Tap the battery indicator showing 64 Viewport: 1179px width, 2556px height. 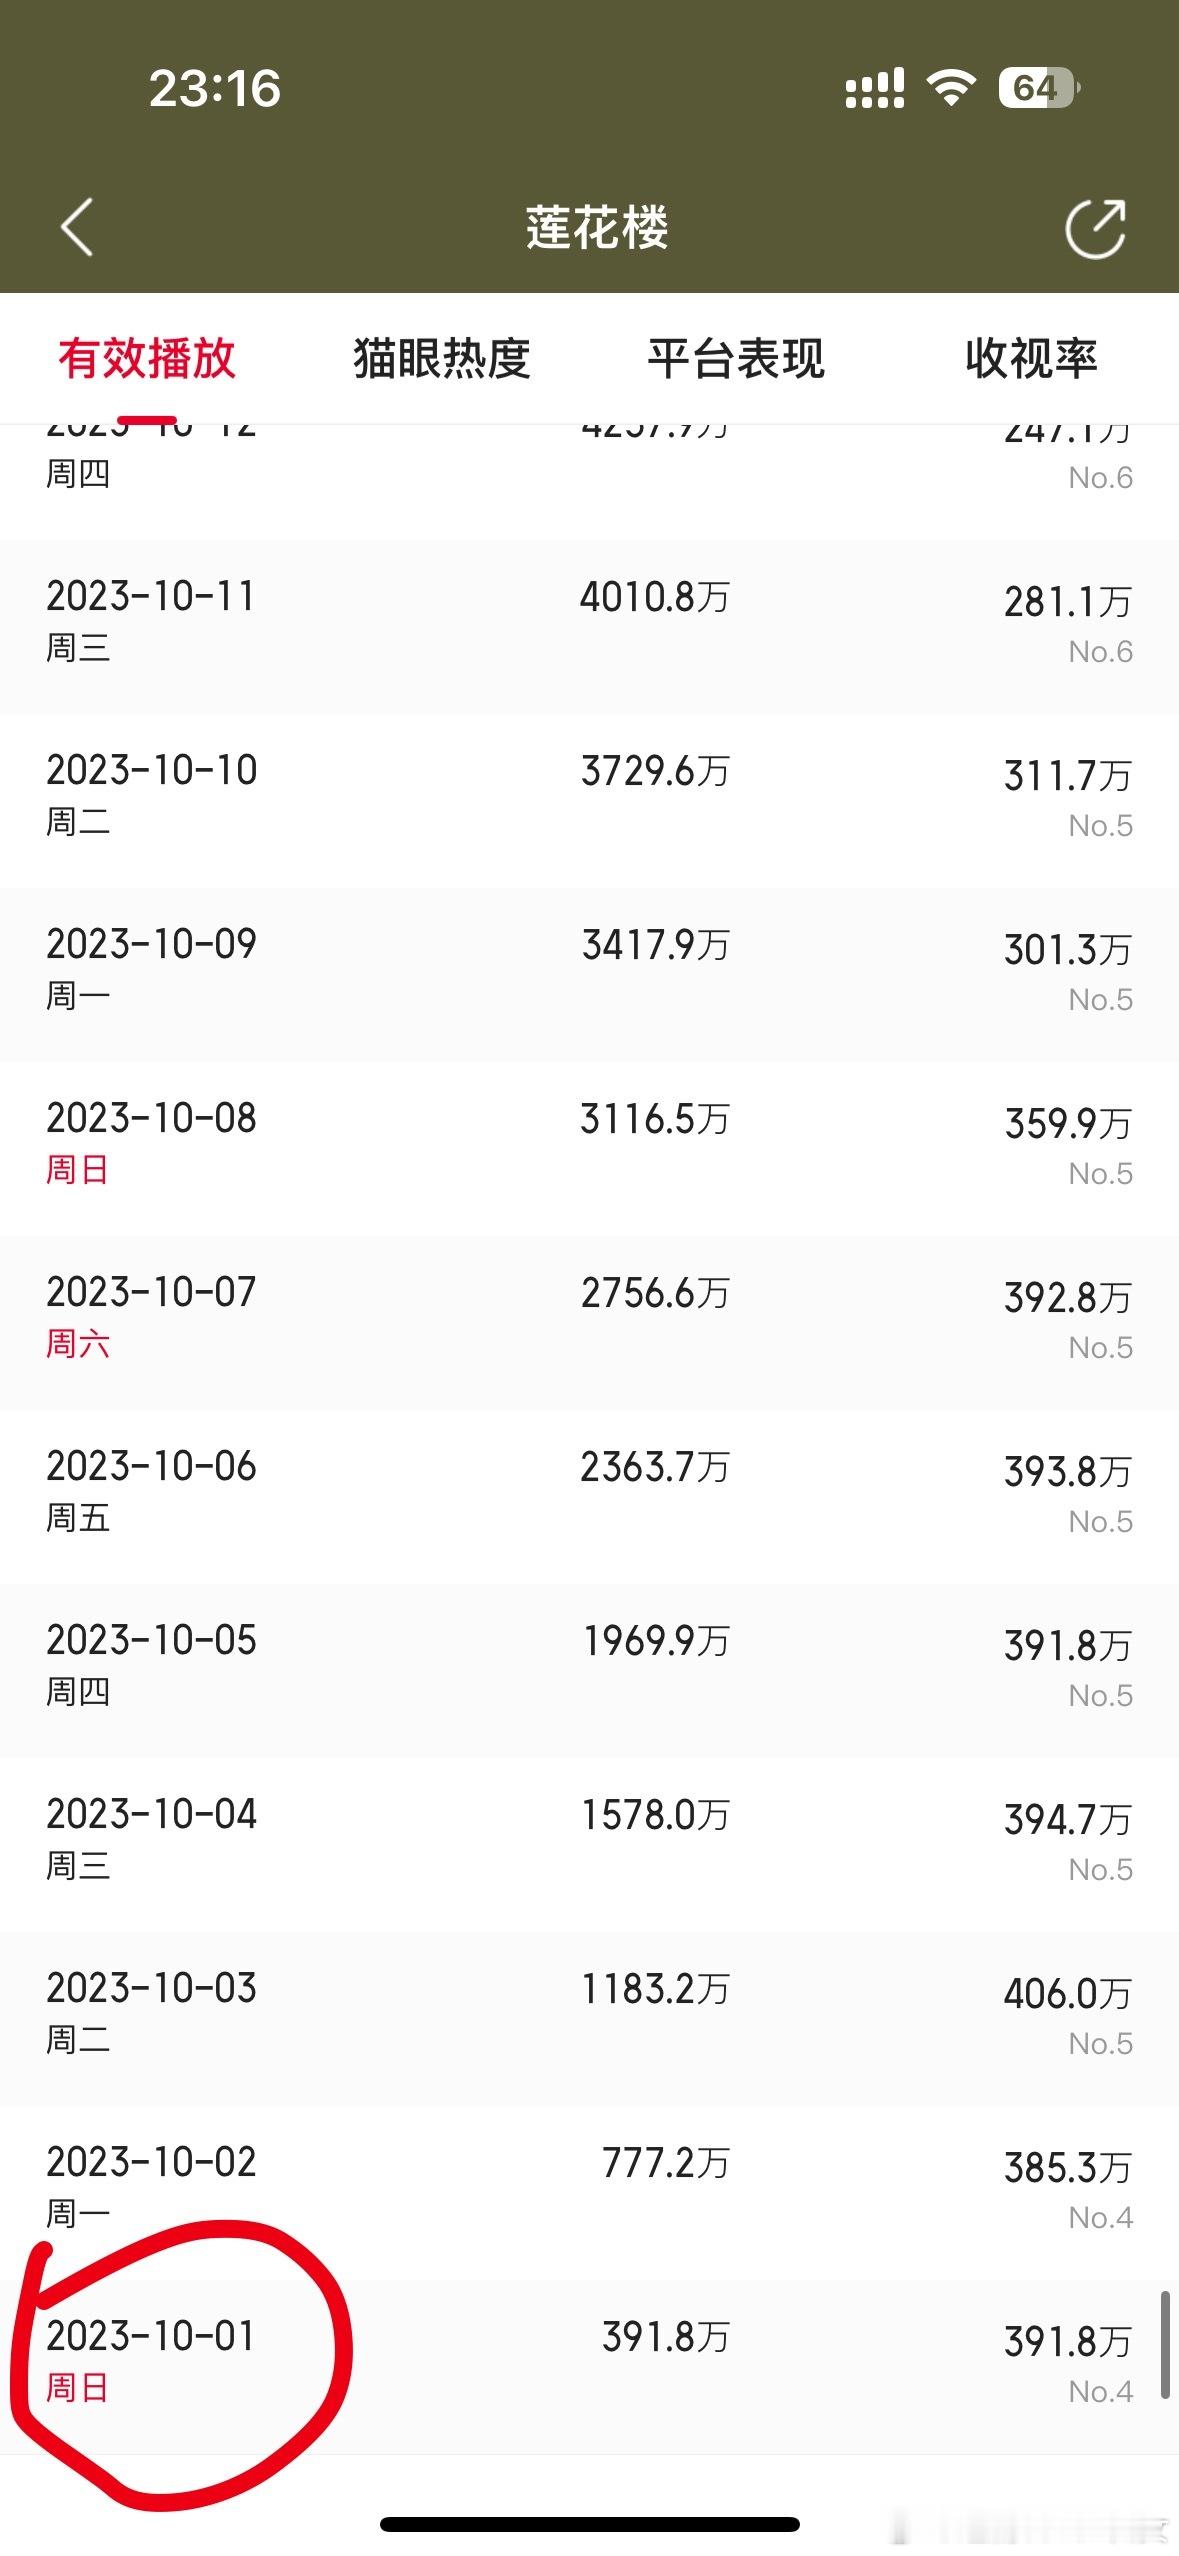coord(1039,88)
